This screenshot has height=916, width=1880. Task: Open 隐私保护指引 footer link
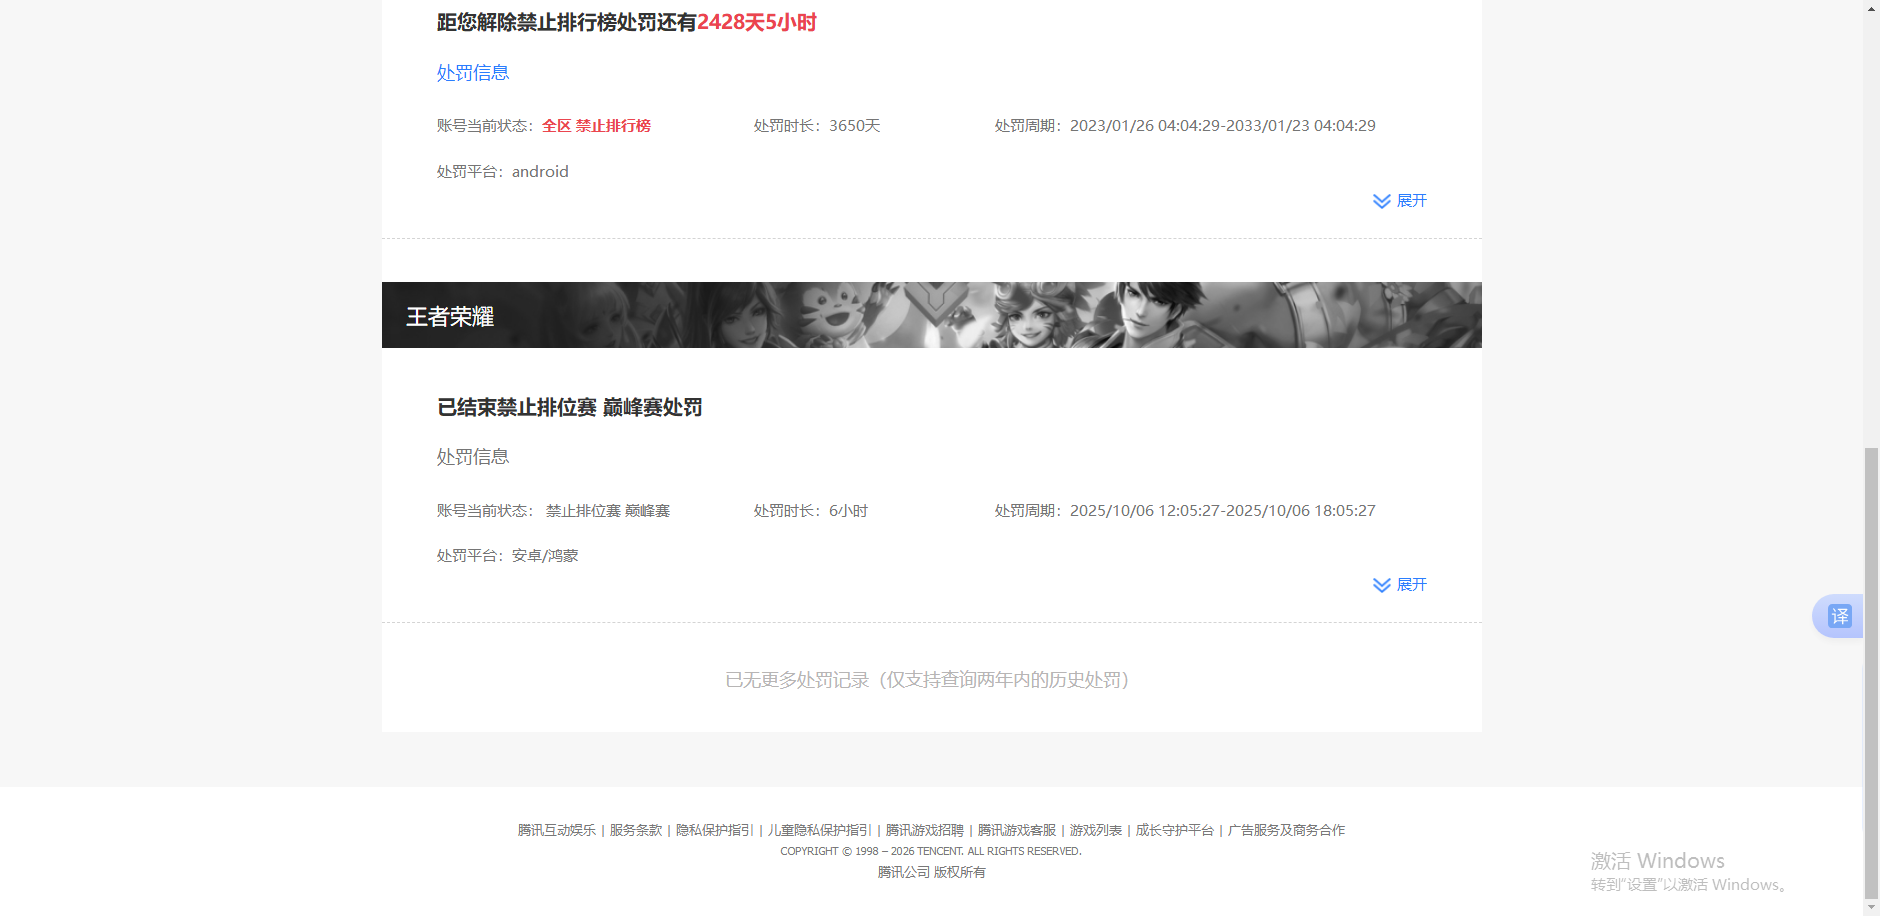pos(714,830)
